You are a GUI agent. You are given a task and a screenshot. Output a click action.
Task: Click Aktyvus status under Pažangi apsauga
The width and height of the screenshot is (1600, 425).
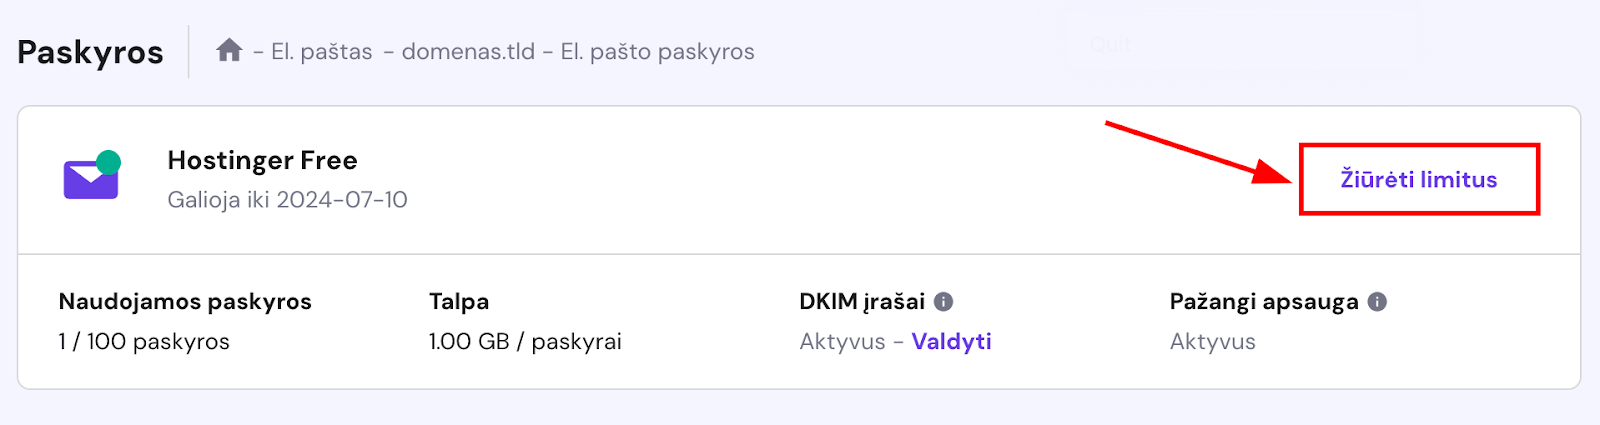pyautogui.click(x=1212, y=341)
